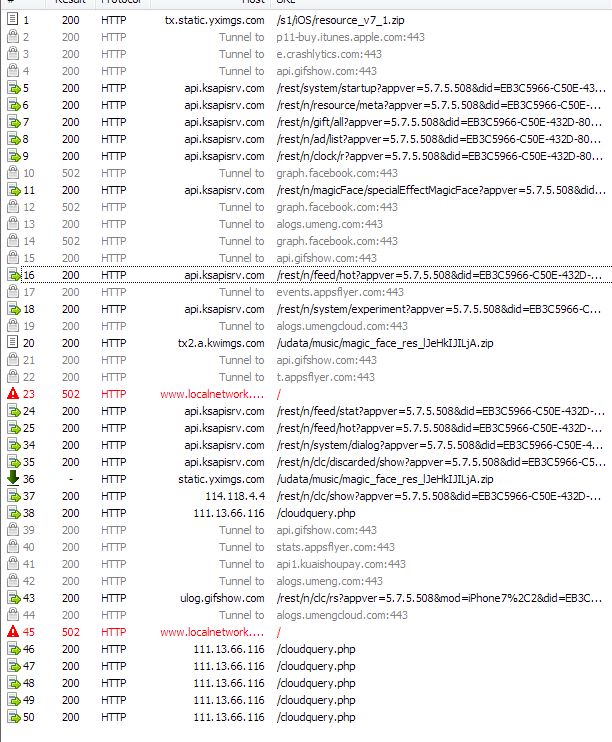
Task: Select the p11-buy.itunes.apple.com:443 tunnel row
Action: [x=350, y=37]
